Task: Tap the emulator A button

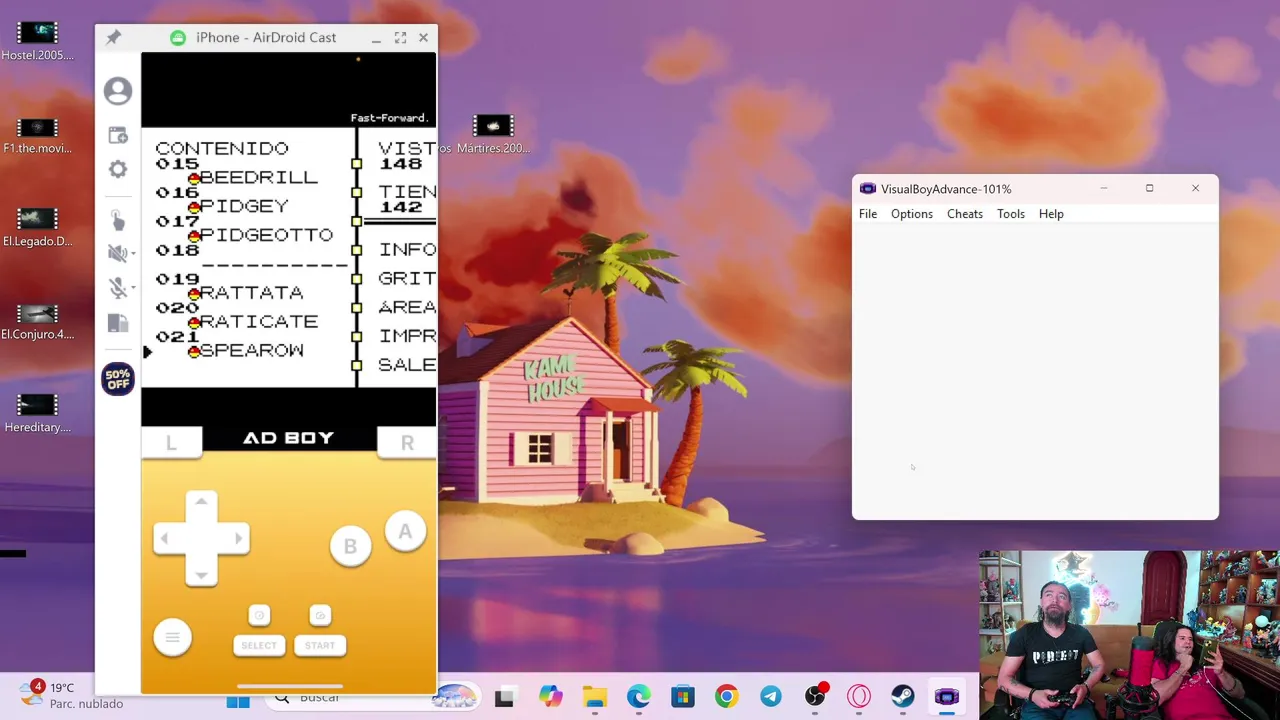Action: [405, 532]
